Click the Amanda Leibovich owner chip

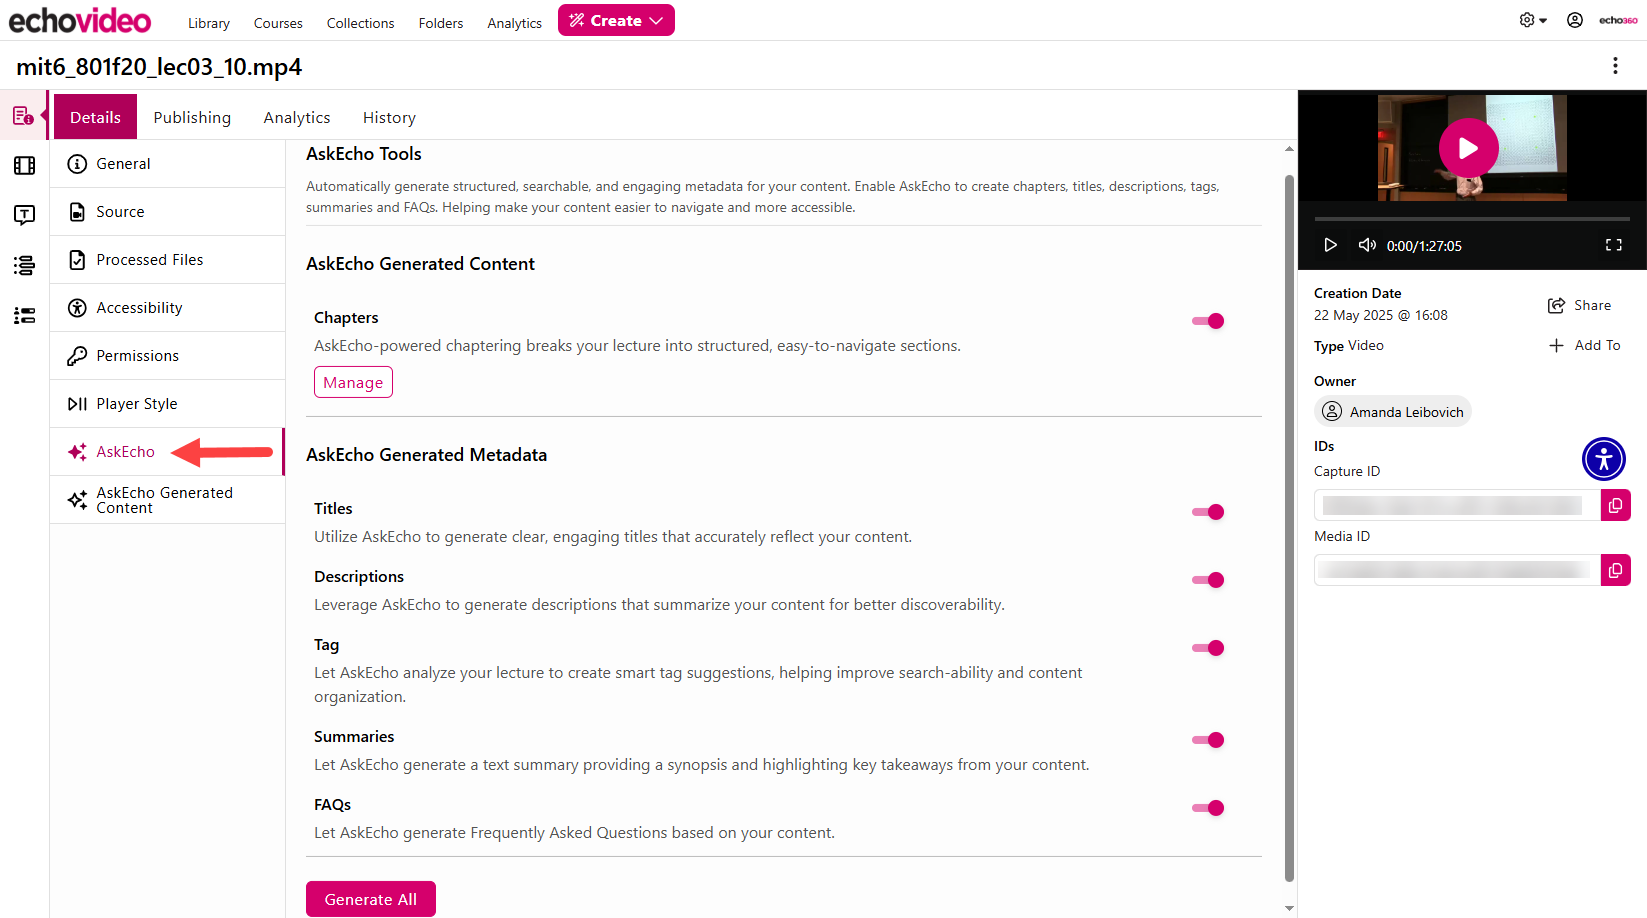(1392, 411)
